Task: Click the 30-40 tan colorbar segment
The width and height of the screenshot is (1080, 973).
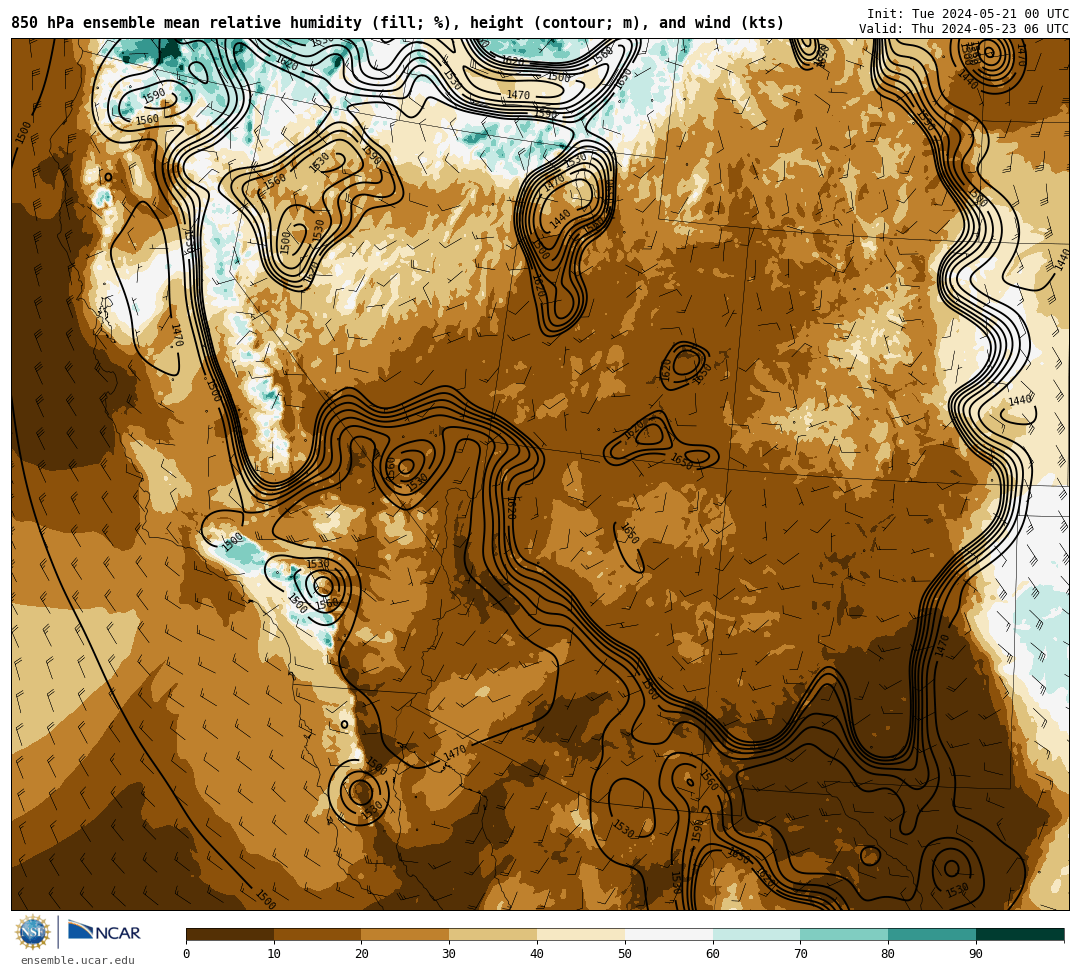Action: point(493,934)
